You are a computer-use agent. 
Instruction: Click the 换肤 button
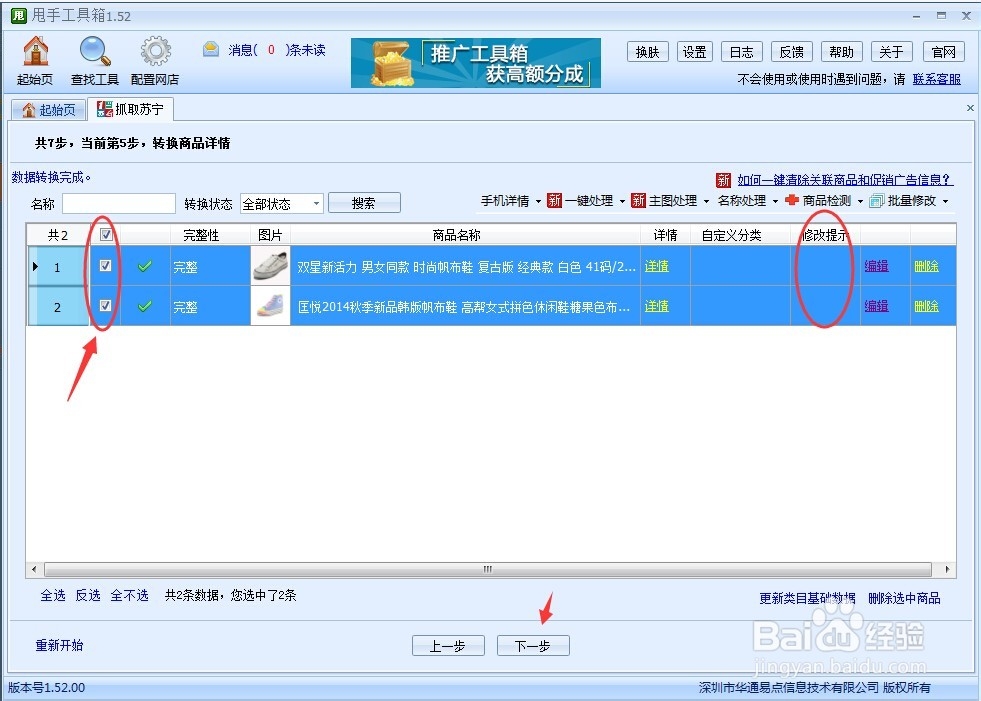point(648,52)
